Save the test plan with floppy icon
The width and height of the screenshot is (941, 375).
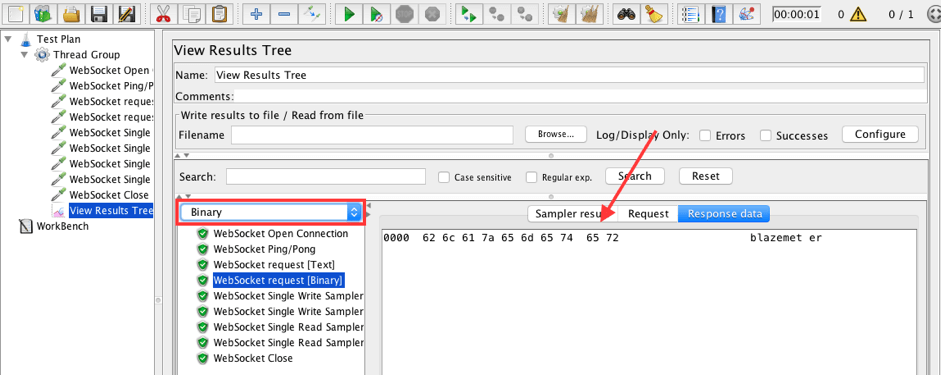[100, 13]
